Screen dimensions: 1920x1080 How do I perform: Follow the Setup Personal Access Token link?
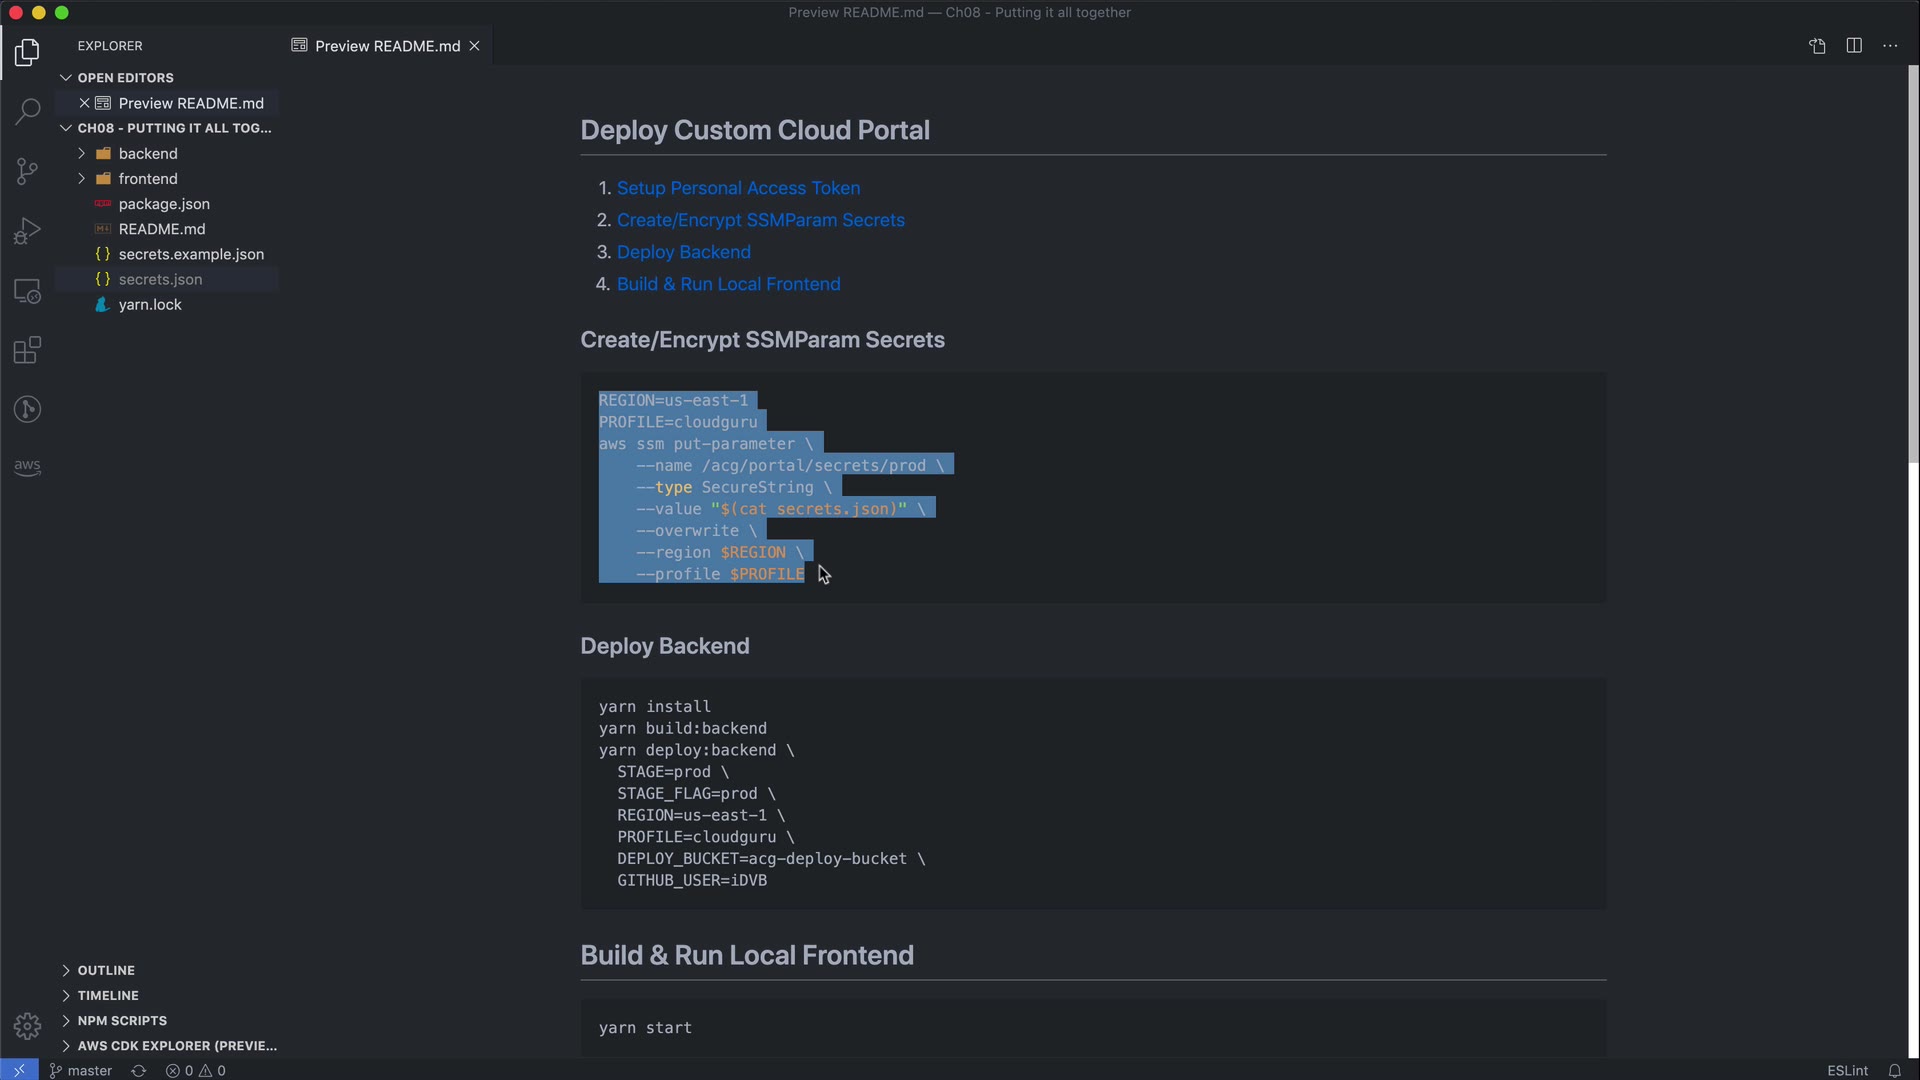[738, 188]
